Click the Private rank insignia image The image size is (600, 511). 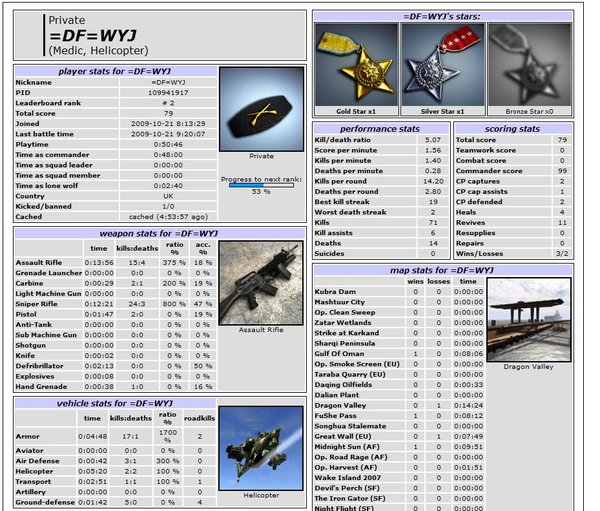click(261, 109)
